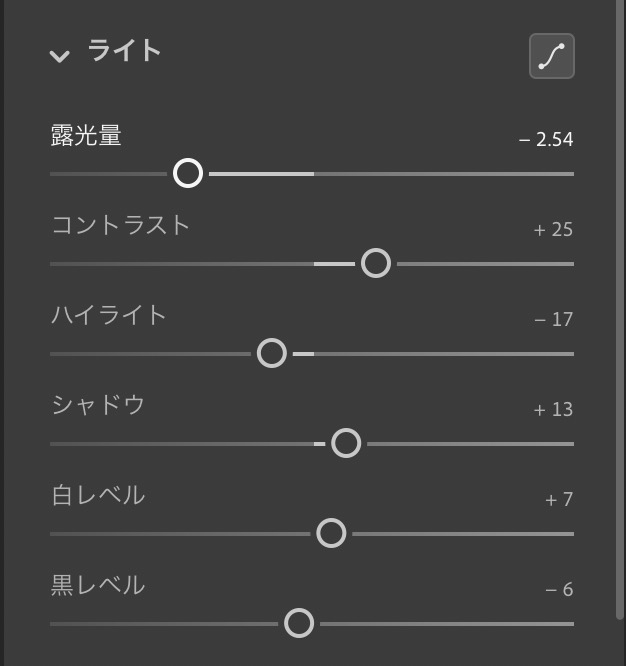Screen dimensions: 626x666
Task: Select the 露光量 value field -2.54
Action: point(546,139)
